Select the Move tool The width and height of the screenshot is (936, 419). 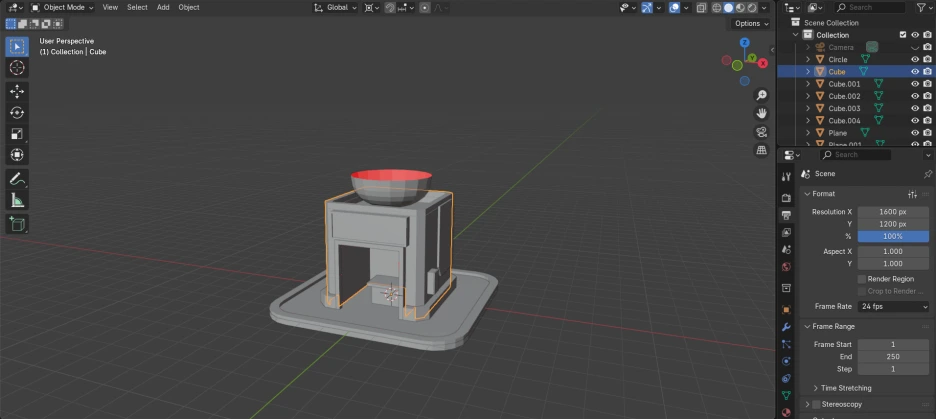pyautogui.click(x=17, y=91)
